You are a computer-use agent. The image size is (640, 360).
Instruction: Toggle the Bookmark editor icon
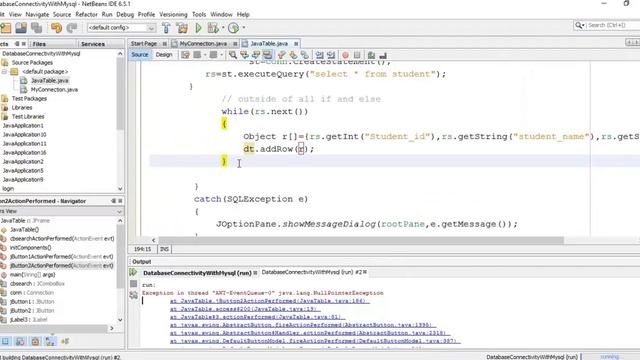click(x=304, y=55)
